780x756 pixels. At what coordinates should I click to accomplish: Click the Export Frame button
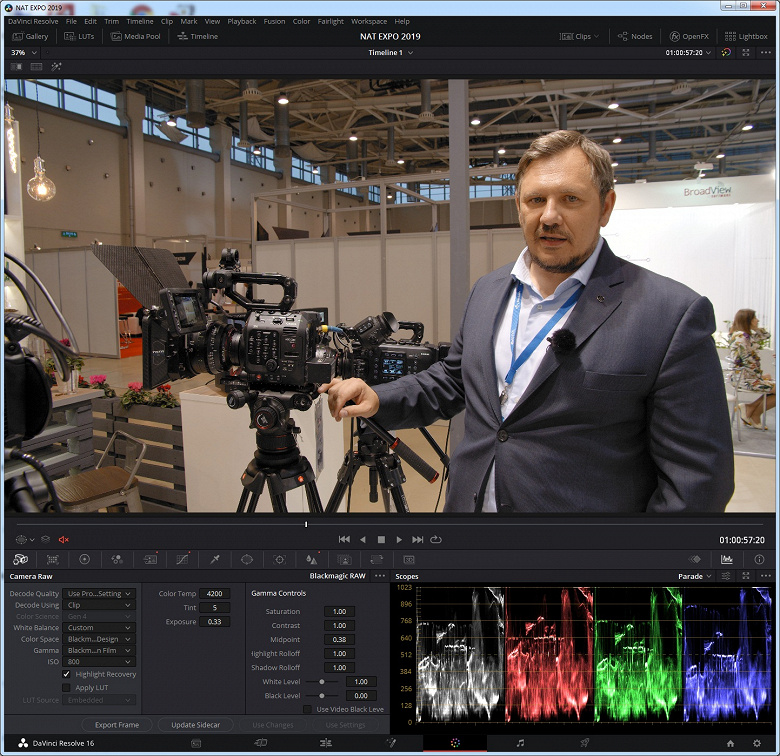[117, 725]
